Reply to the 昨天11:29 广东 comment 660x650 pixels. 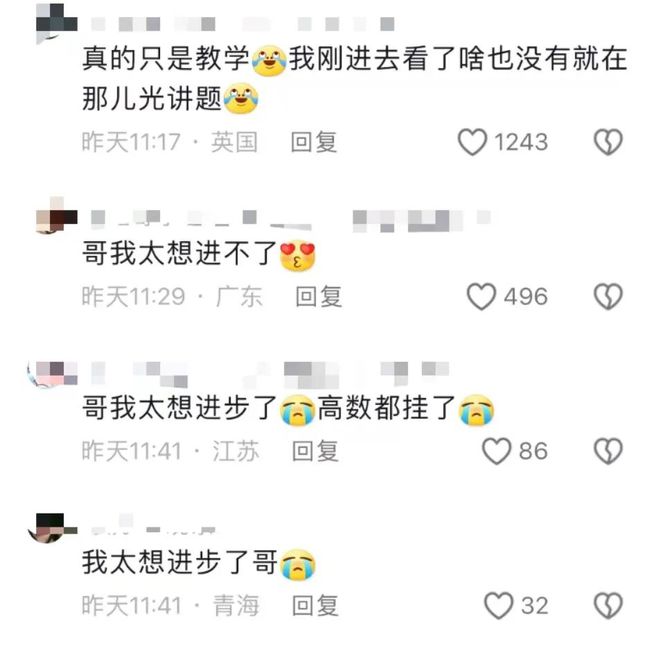319,296
